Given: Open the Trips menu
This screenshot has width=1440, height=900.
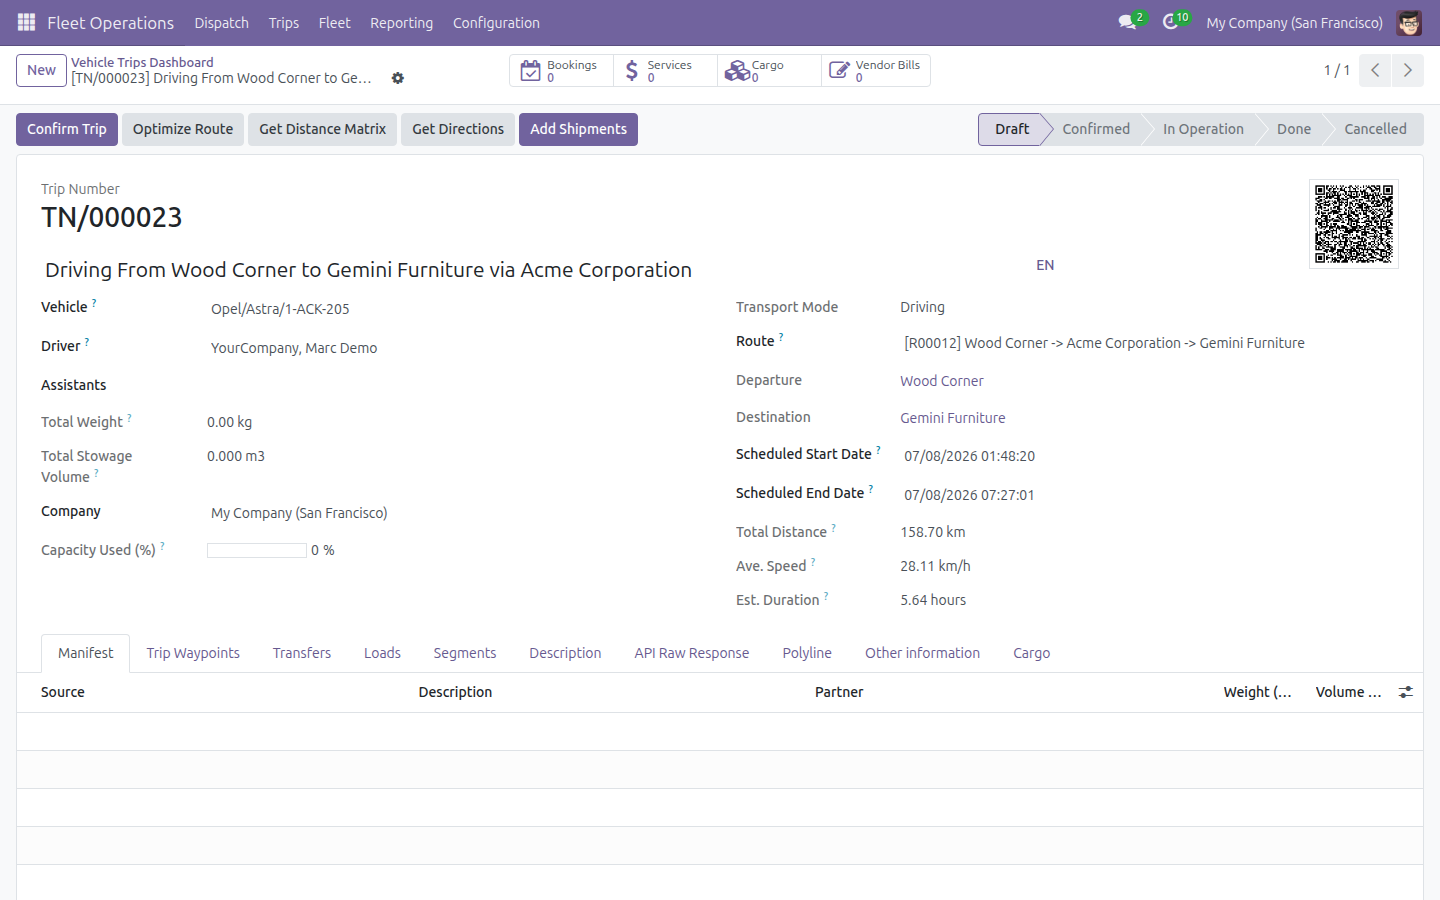Looking at the screenshot, I should (284, 22).
